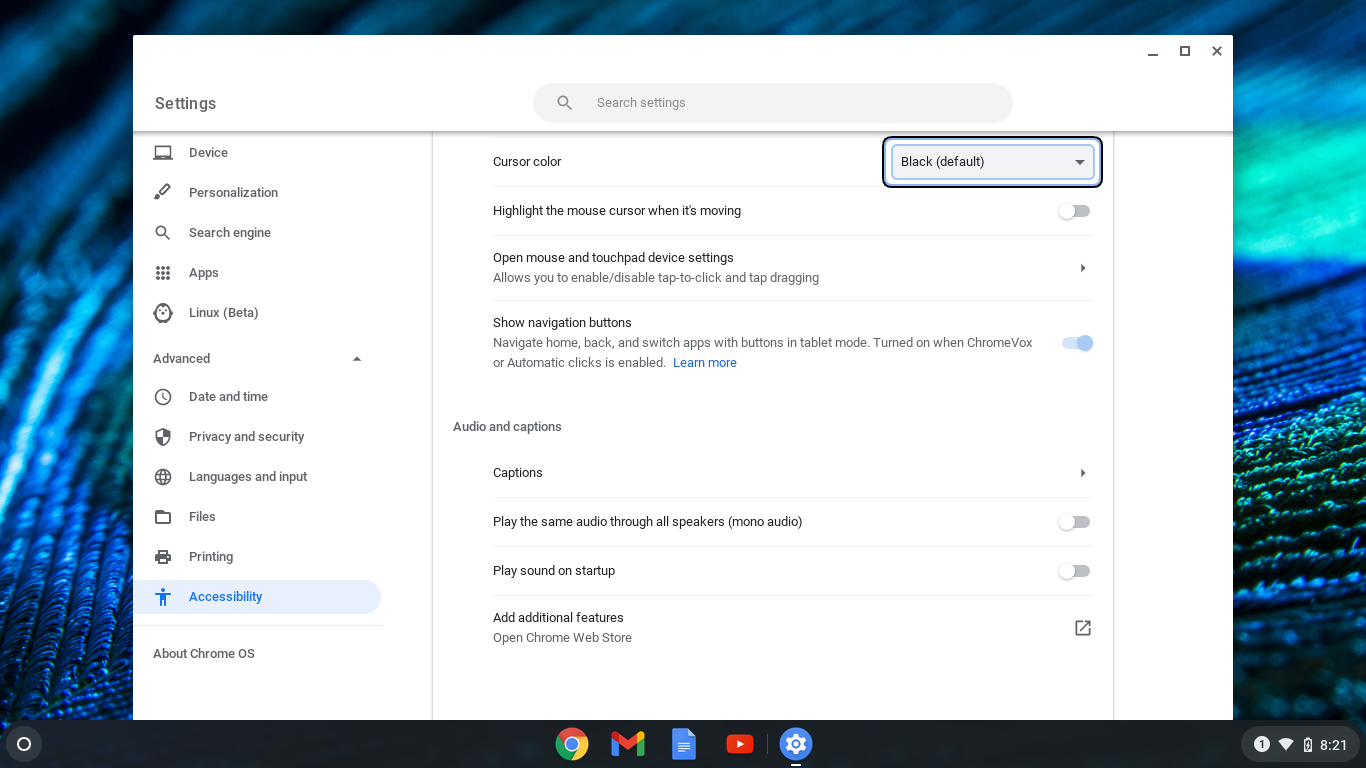Image resolution: width=1366 pixels, height=768 pixels.
Task: Click the Accessibility person icon
Action: coord(163,596)
